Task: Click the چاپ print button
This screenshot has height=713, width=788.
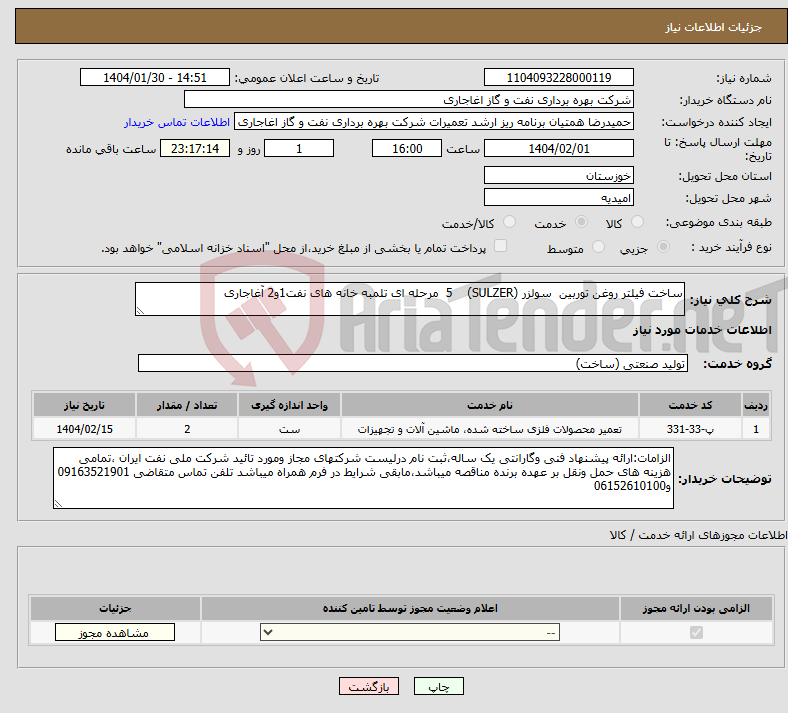Action: 439,686
